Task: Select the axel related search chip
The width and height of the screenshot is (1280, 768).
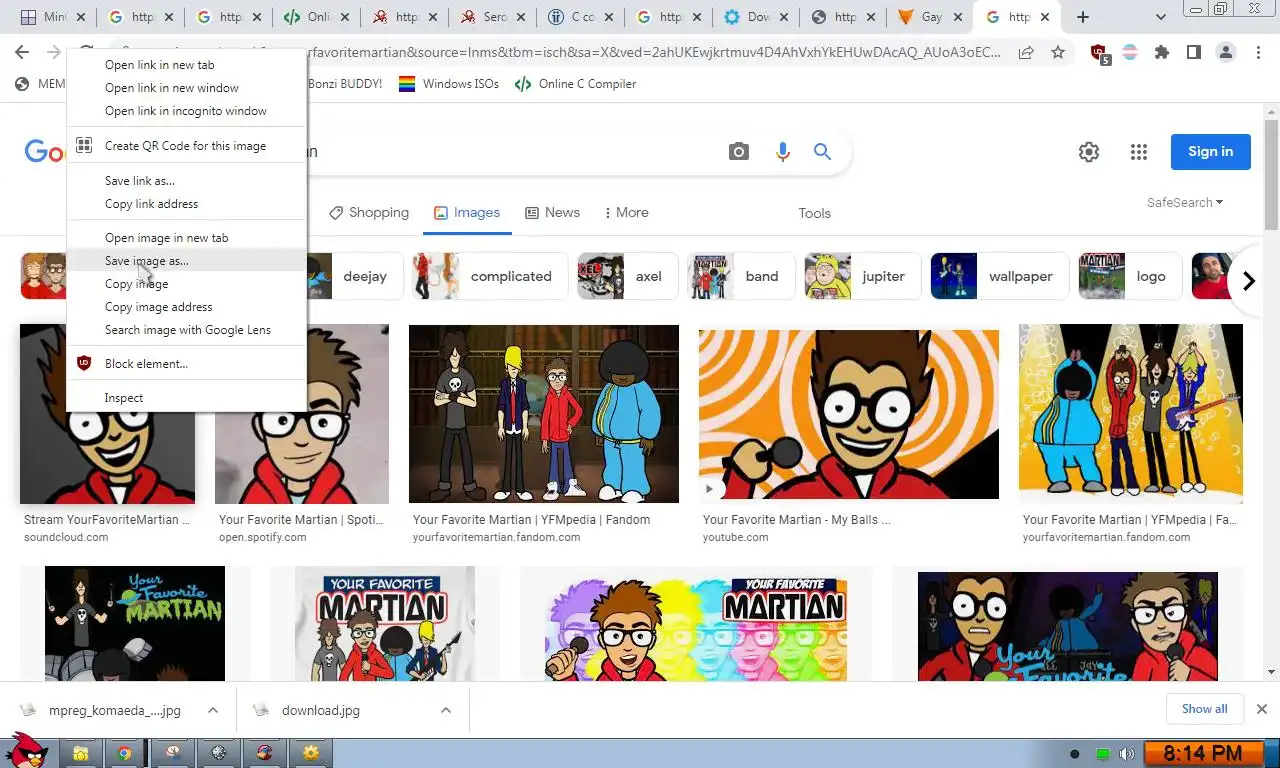Action: tap(628, 276)
